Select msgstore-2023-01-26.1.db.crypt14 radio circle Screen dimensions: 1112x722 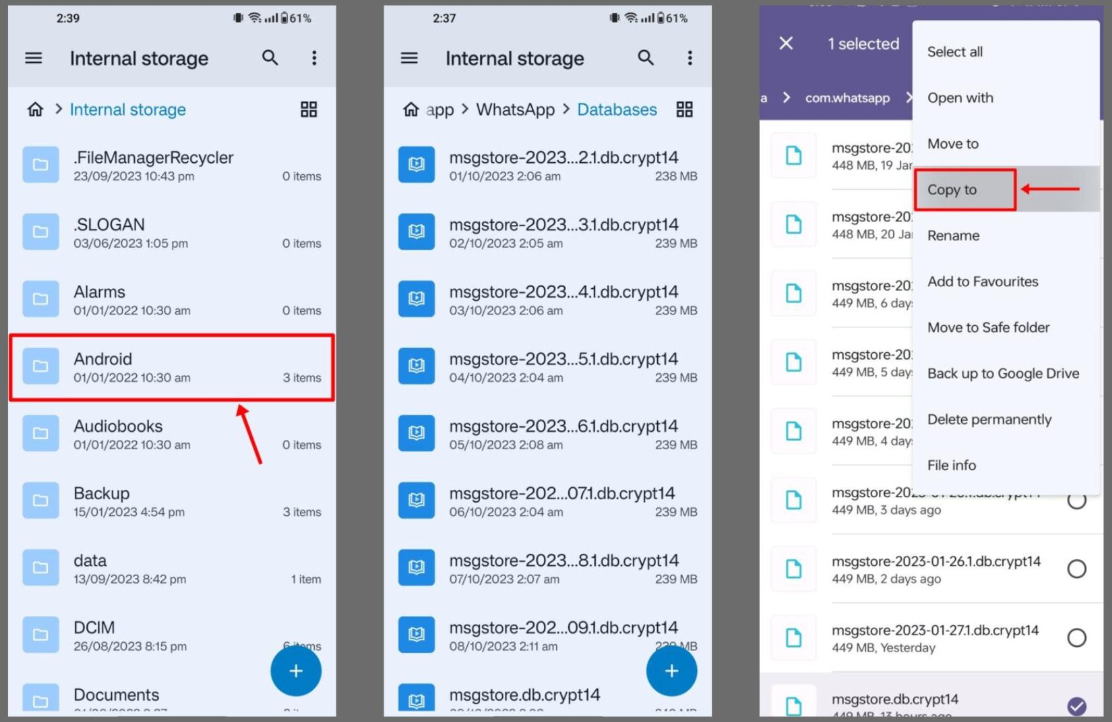tap(1077, 569)
